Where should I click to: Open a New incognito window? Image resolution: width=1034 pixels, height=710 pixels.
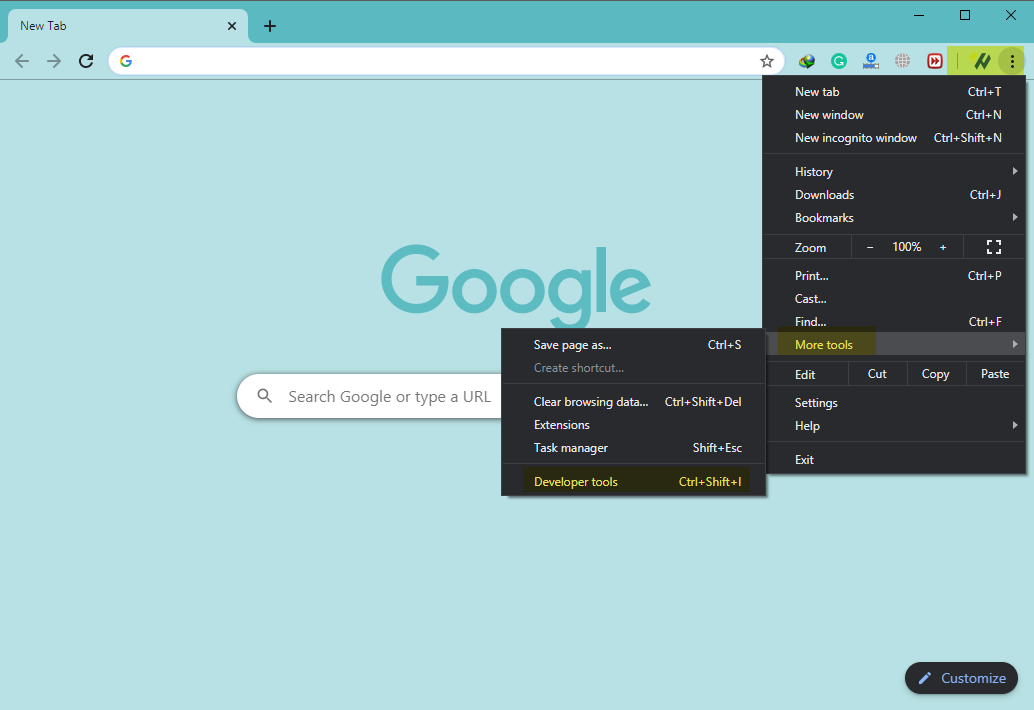894,138
